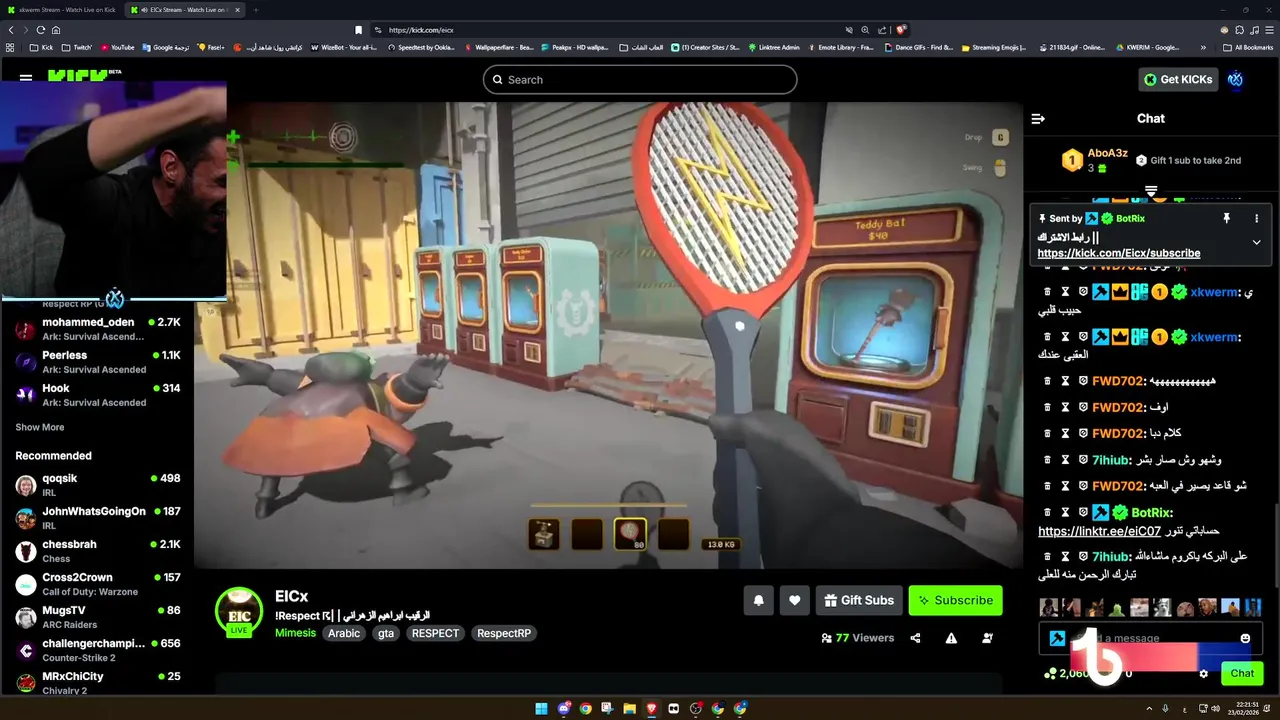Click the Kermit frog emote
The height and width of the screenshot is (720, 1280).
coord(1118,607)
